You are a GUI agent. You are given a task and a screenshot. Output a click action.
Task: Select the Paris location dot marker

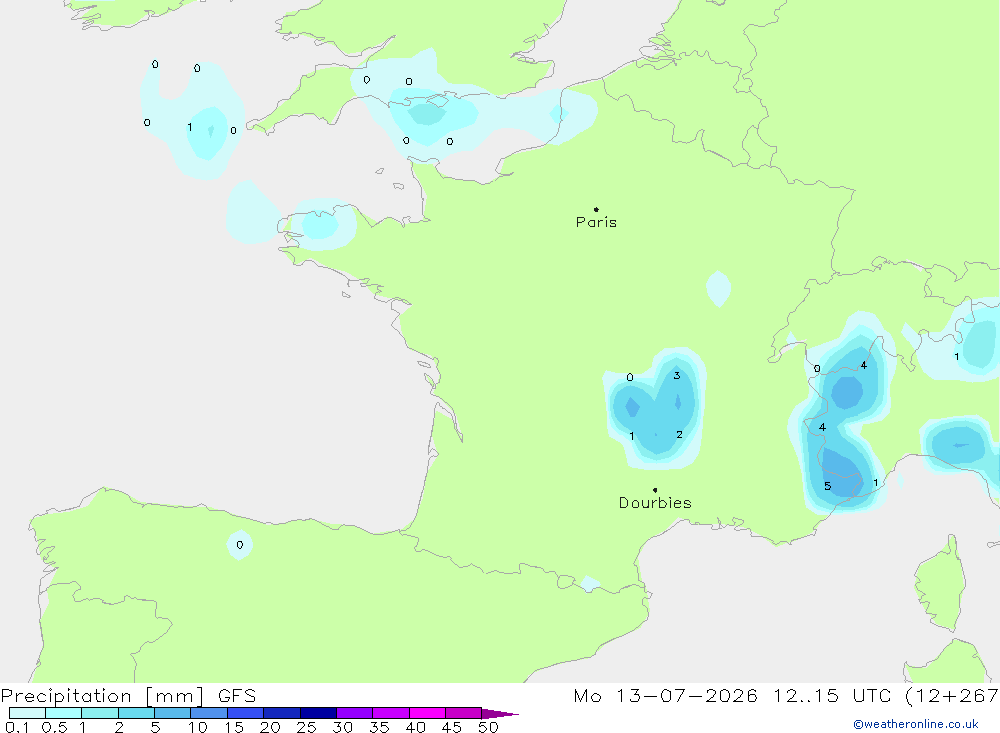596,209
